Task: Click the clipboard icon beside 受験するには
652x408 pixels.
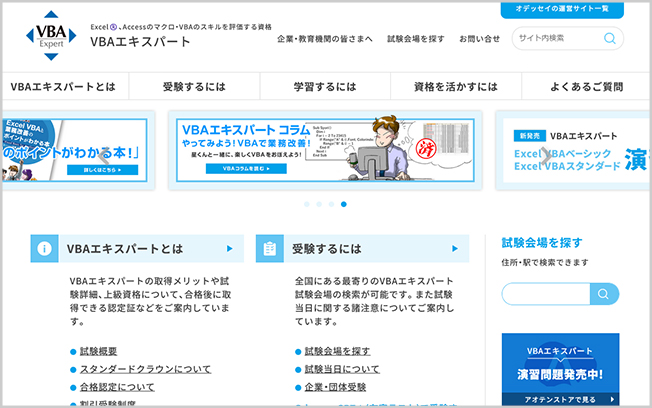Action: [x=270, y=249]
